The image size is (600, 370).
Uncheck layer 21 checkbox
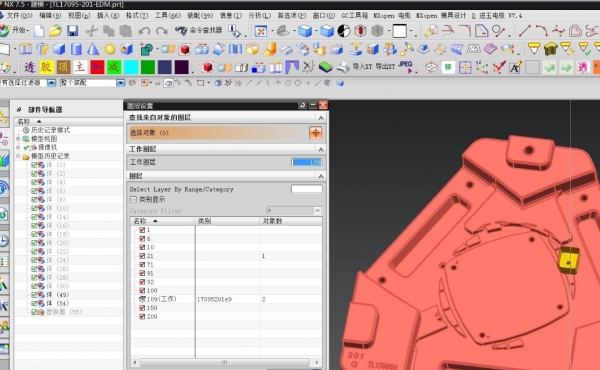coord(142,256)
